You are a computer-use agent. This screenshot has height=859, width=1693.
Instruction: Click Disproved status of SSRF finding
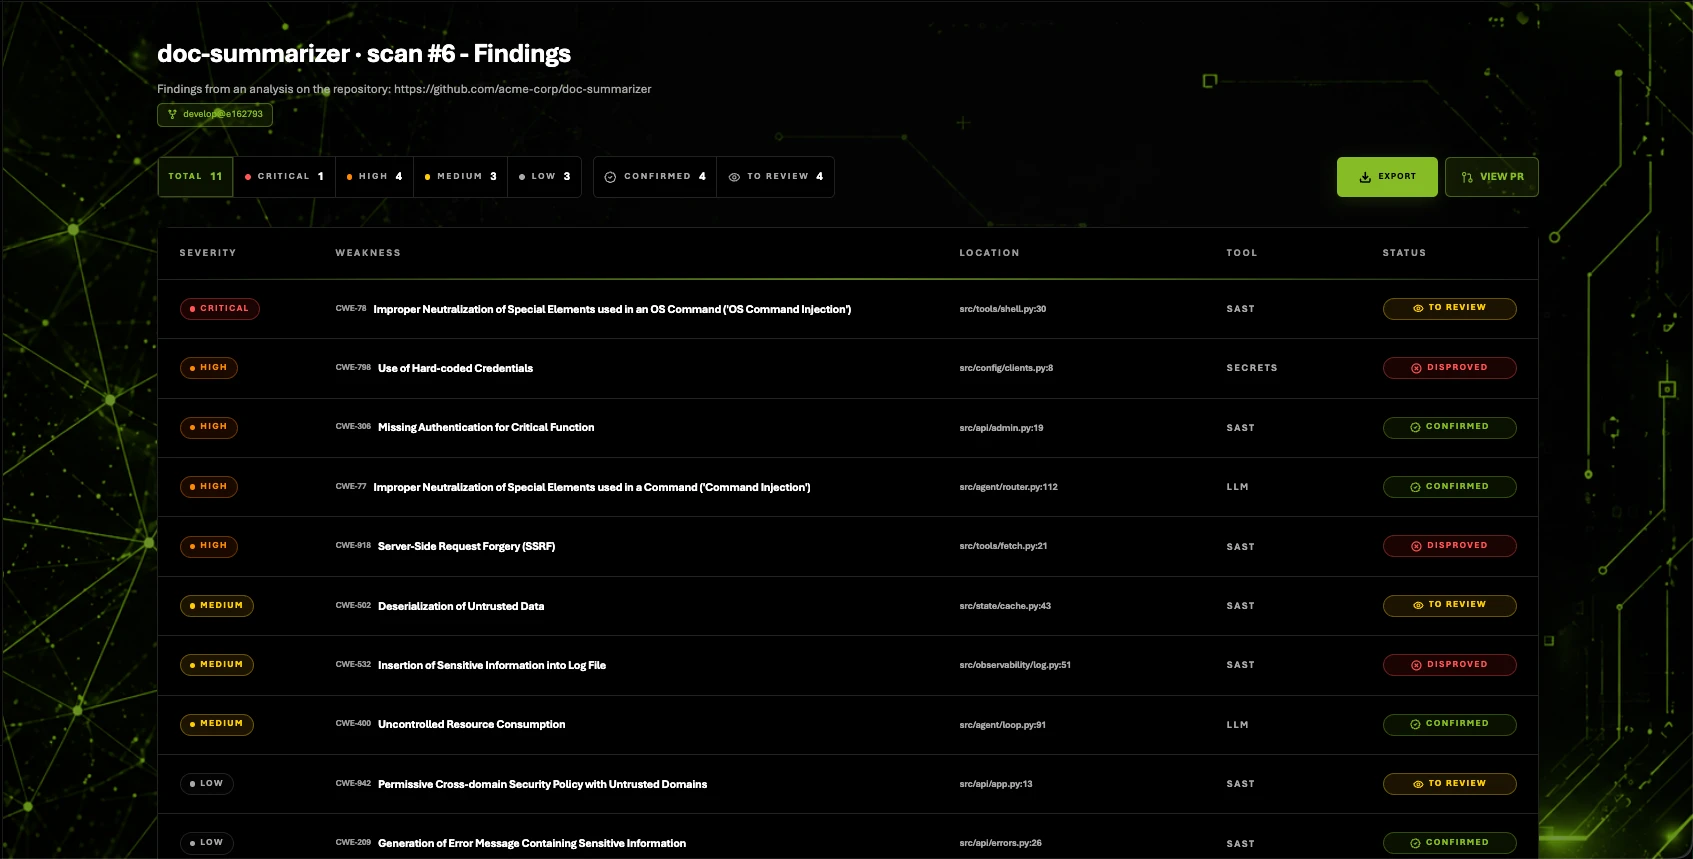(x=1449, y=546)
